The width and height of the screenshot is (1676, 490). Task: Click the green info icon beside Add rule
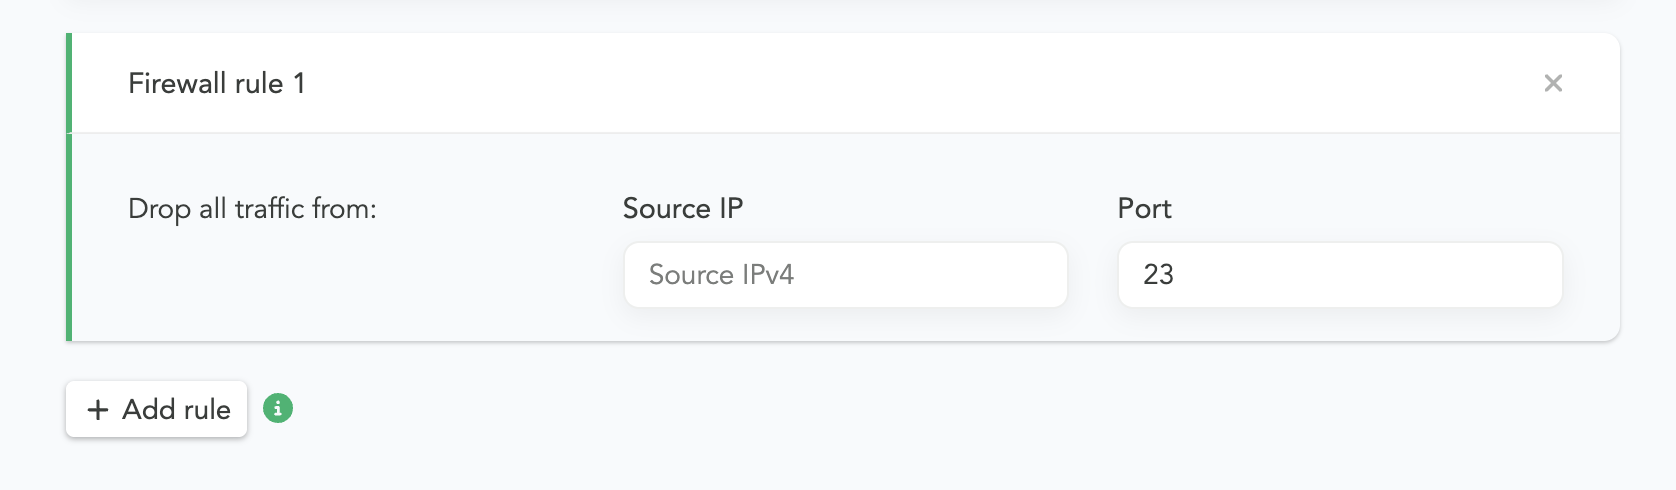pyautogui.click(x=278, y=408)
